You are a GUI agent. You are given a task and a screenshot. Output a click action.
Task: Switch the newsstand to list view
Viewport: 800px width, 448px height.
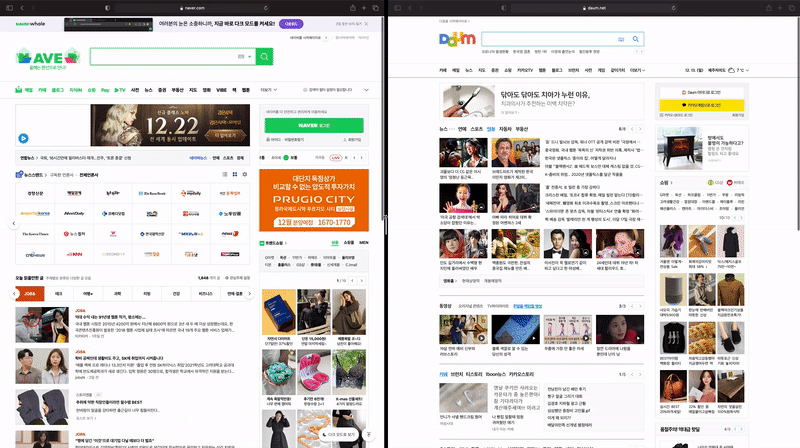click(224, 175)
